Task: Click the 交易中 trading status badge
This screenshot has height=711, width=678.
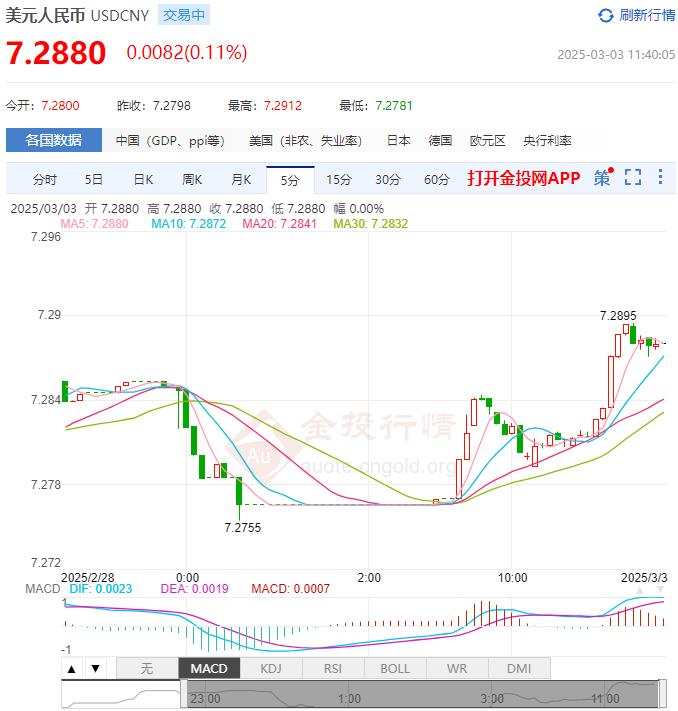Action: tap(184, 15)
